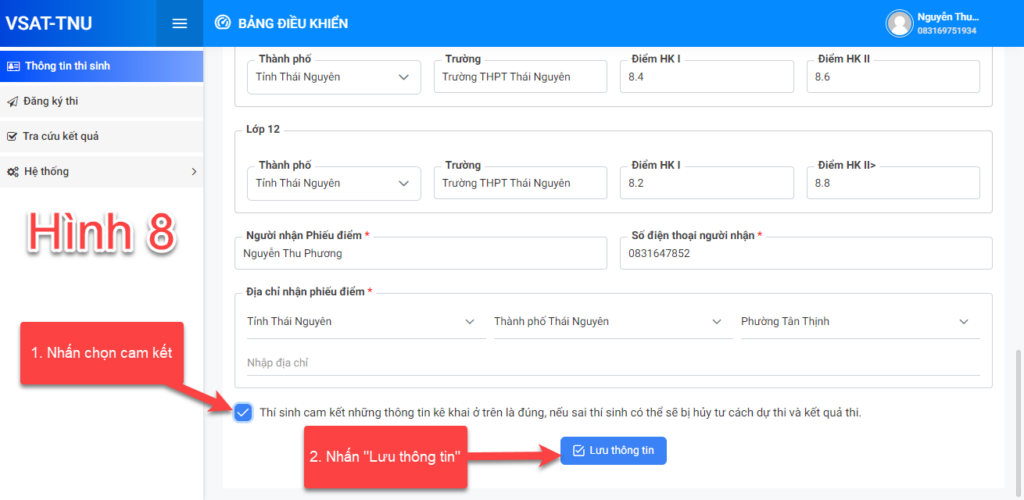Open the Thành phố Thái Nguyên district dropdown
The width and height of the screenshot is (1024, 500).
point(607,321)
